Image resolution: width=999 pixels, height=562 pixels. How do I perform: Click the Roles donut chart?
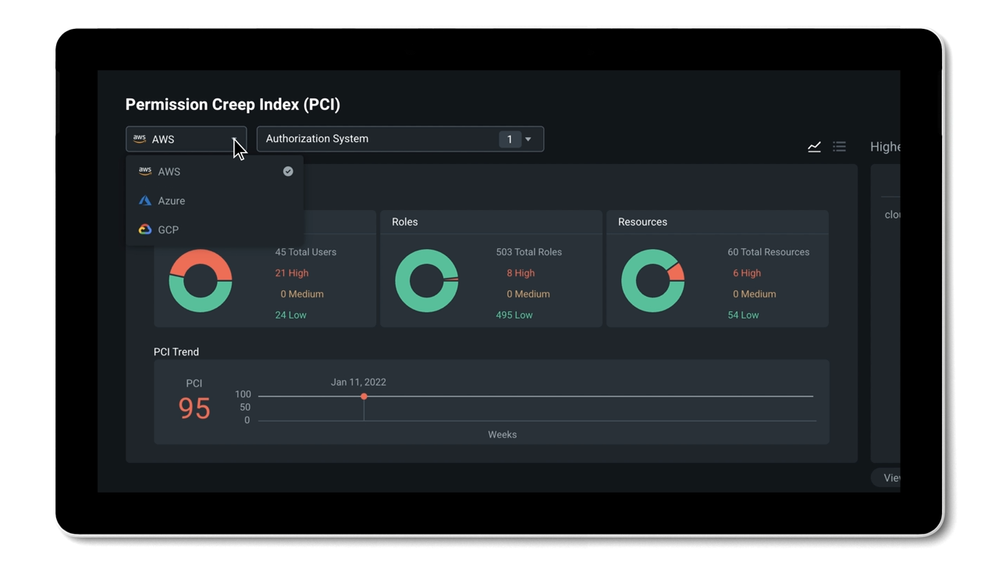point(427,280)
